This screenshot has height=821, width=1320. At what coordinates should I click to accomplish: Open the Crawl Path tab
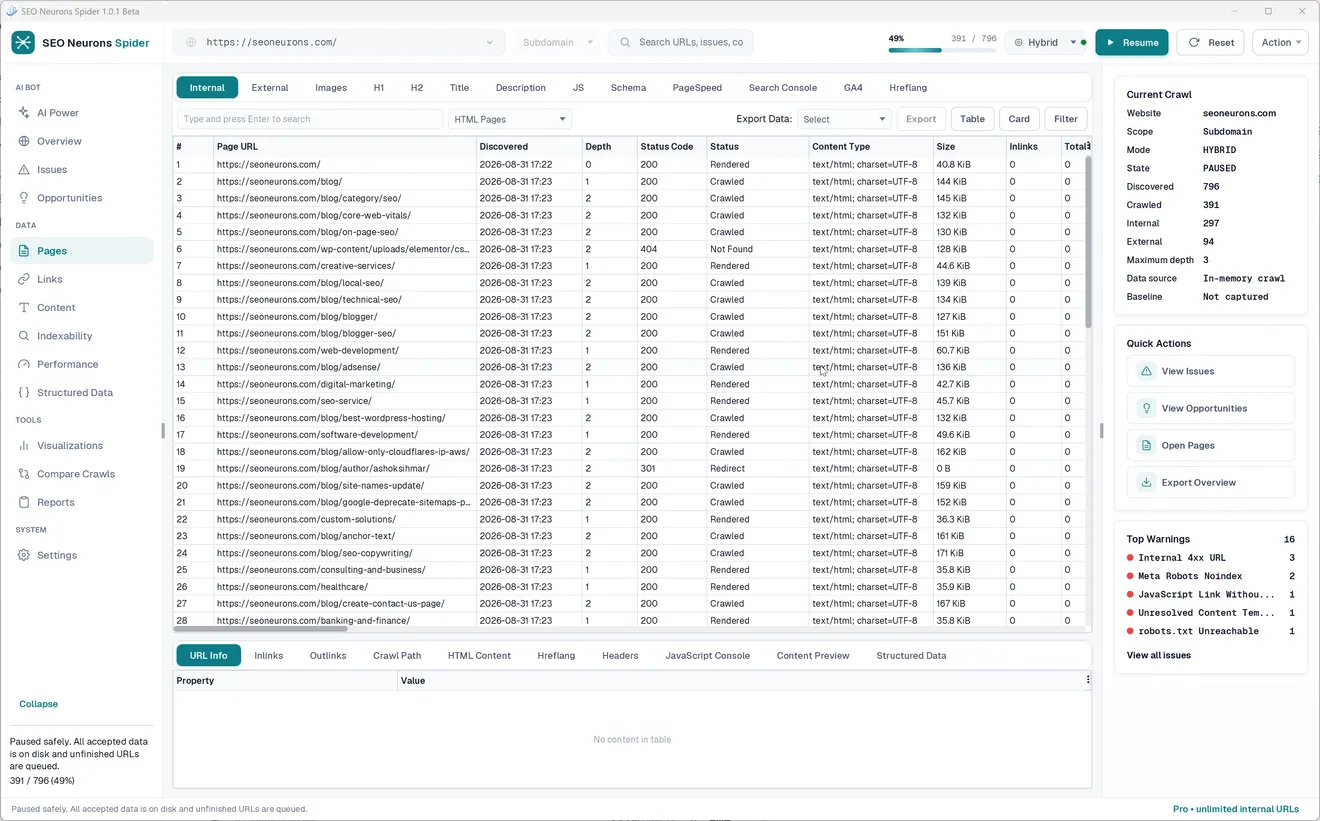coord(397,656)
